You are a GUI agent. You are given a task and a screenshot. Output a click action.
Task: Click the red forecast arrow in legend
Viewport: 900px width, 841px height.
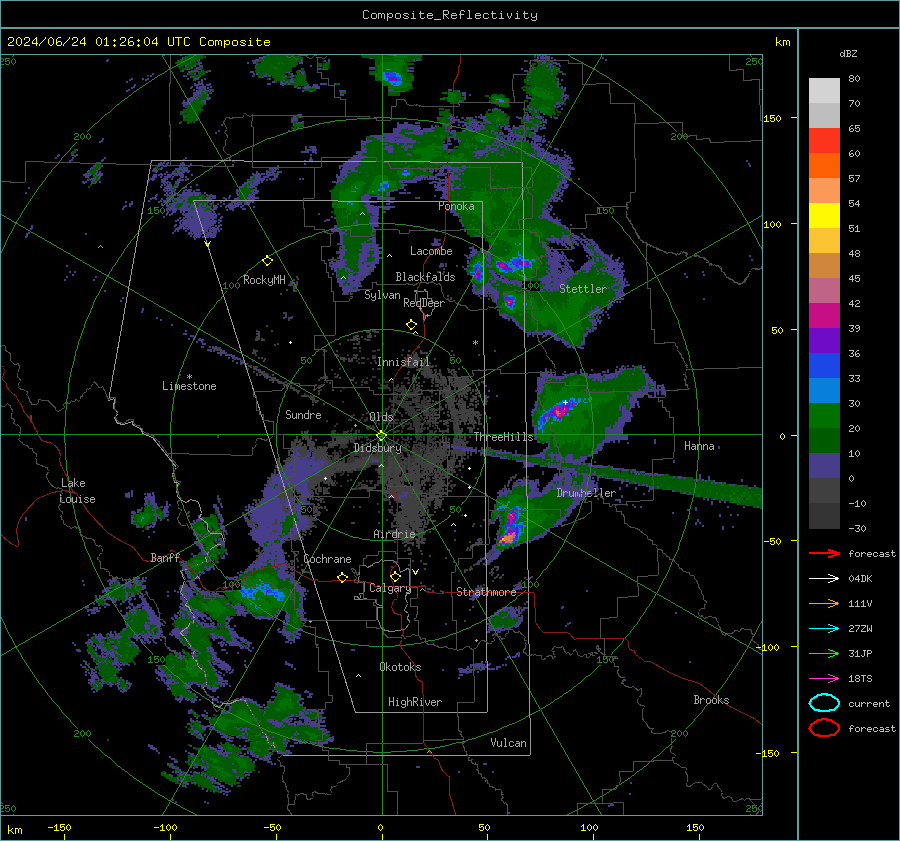824,553
